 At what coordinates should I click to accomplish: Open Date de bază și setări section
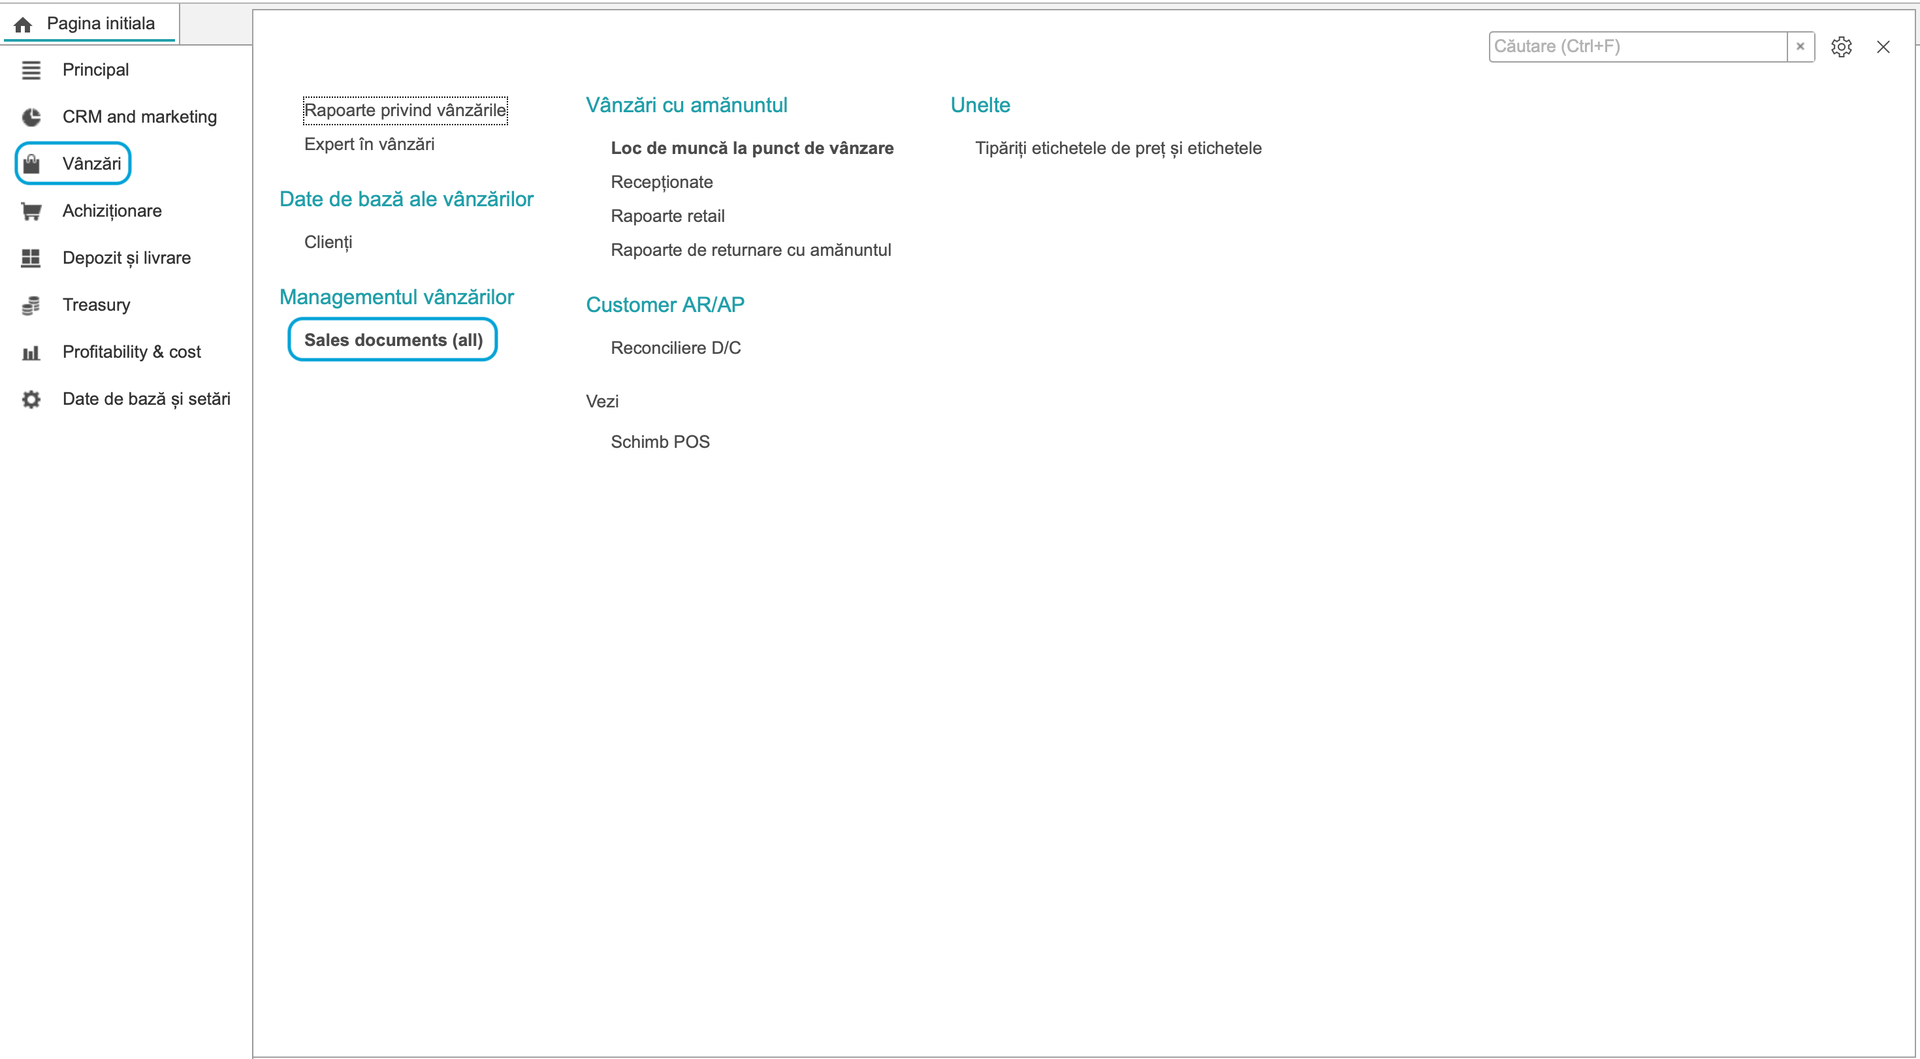point(146,399)
